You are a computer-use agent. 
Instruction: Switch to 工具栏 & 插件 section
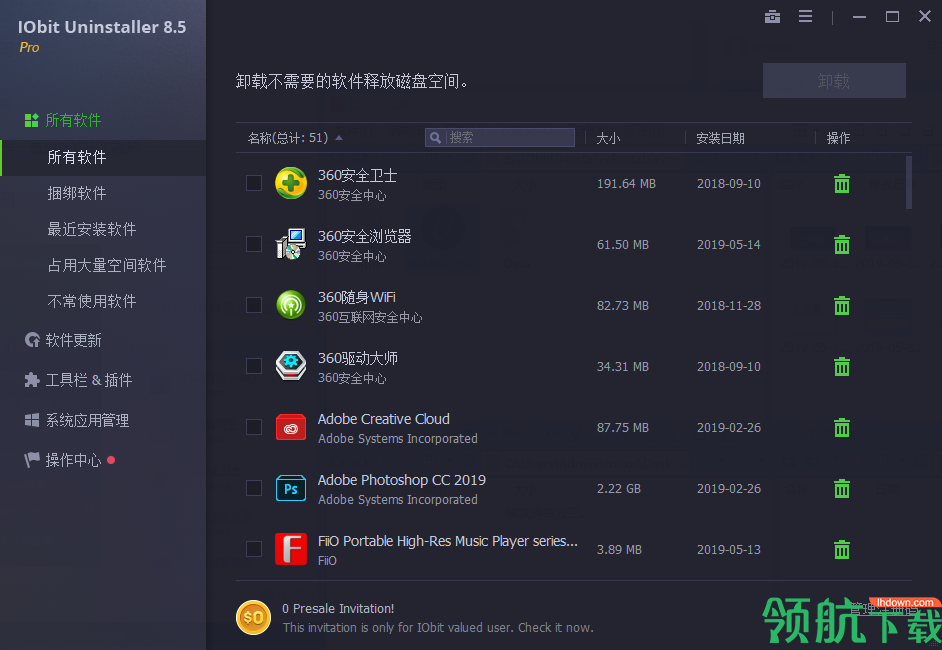click(x=88, y=380)
